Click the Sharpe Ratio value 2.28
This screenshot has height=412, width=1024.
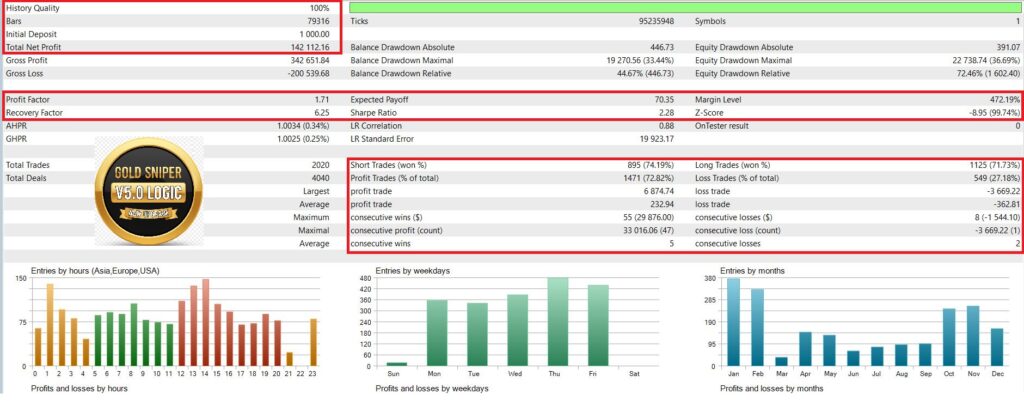point(665,113)
